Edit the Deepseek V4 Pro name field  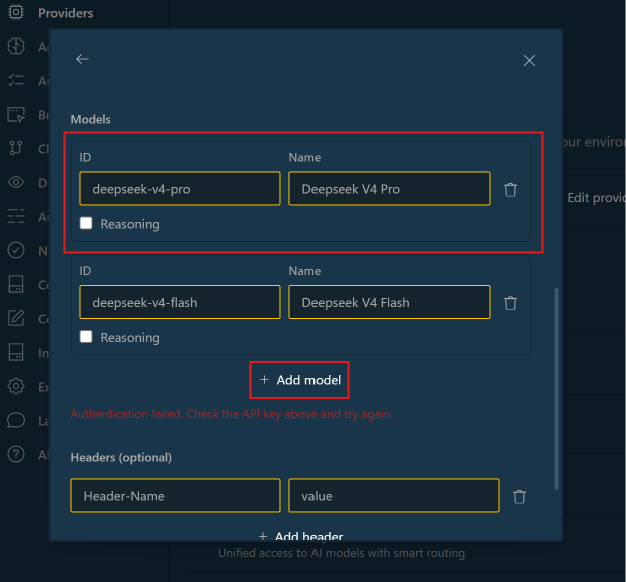[x=389, y=189]
